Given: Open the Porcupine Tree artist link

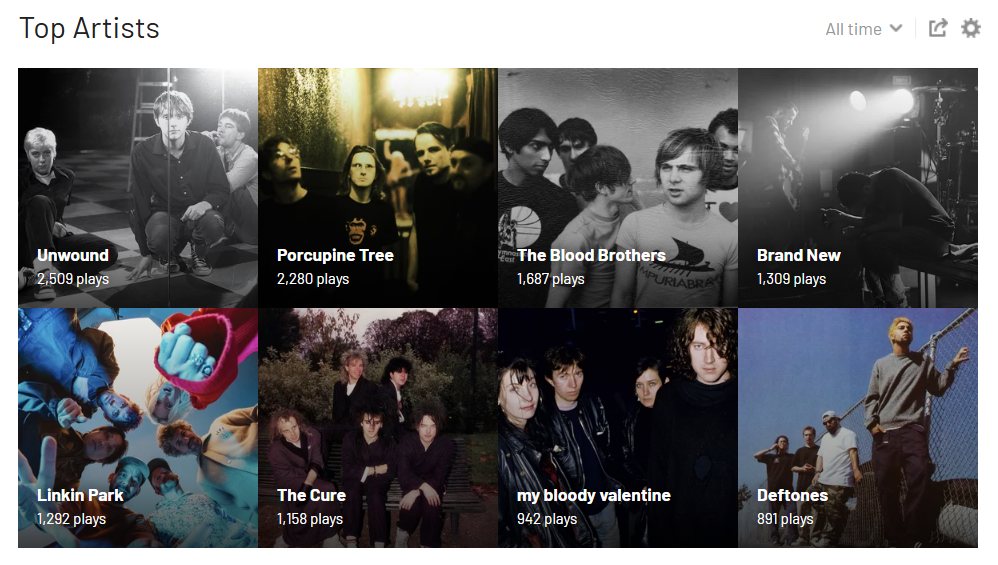Looking at the screenshot, I should pos(335,255).
